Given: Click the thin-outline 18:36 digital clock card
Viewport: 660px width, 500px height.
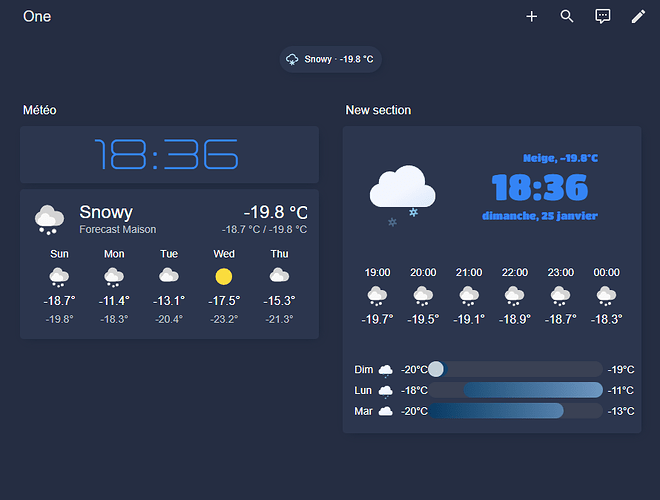Looking at the screenshot, I should coord(169,154).
